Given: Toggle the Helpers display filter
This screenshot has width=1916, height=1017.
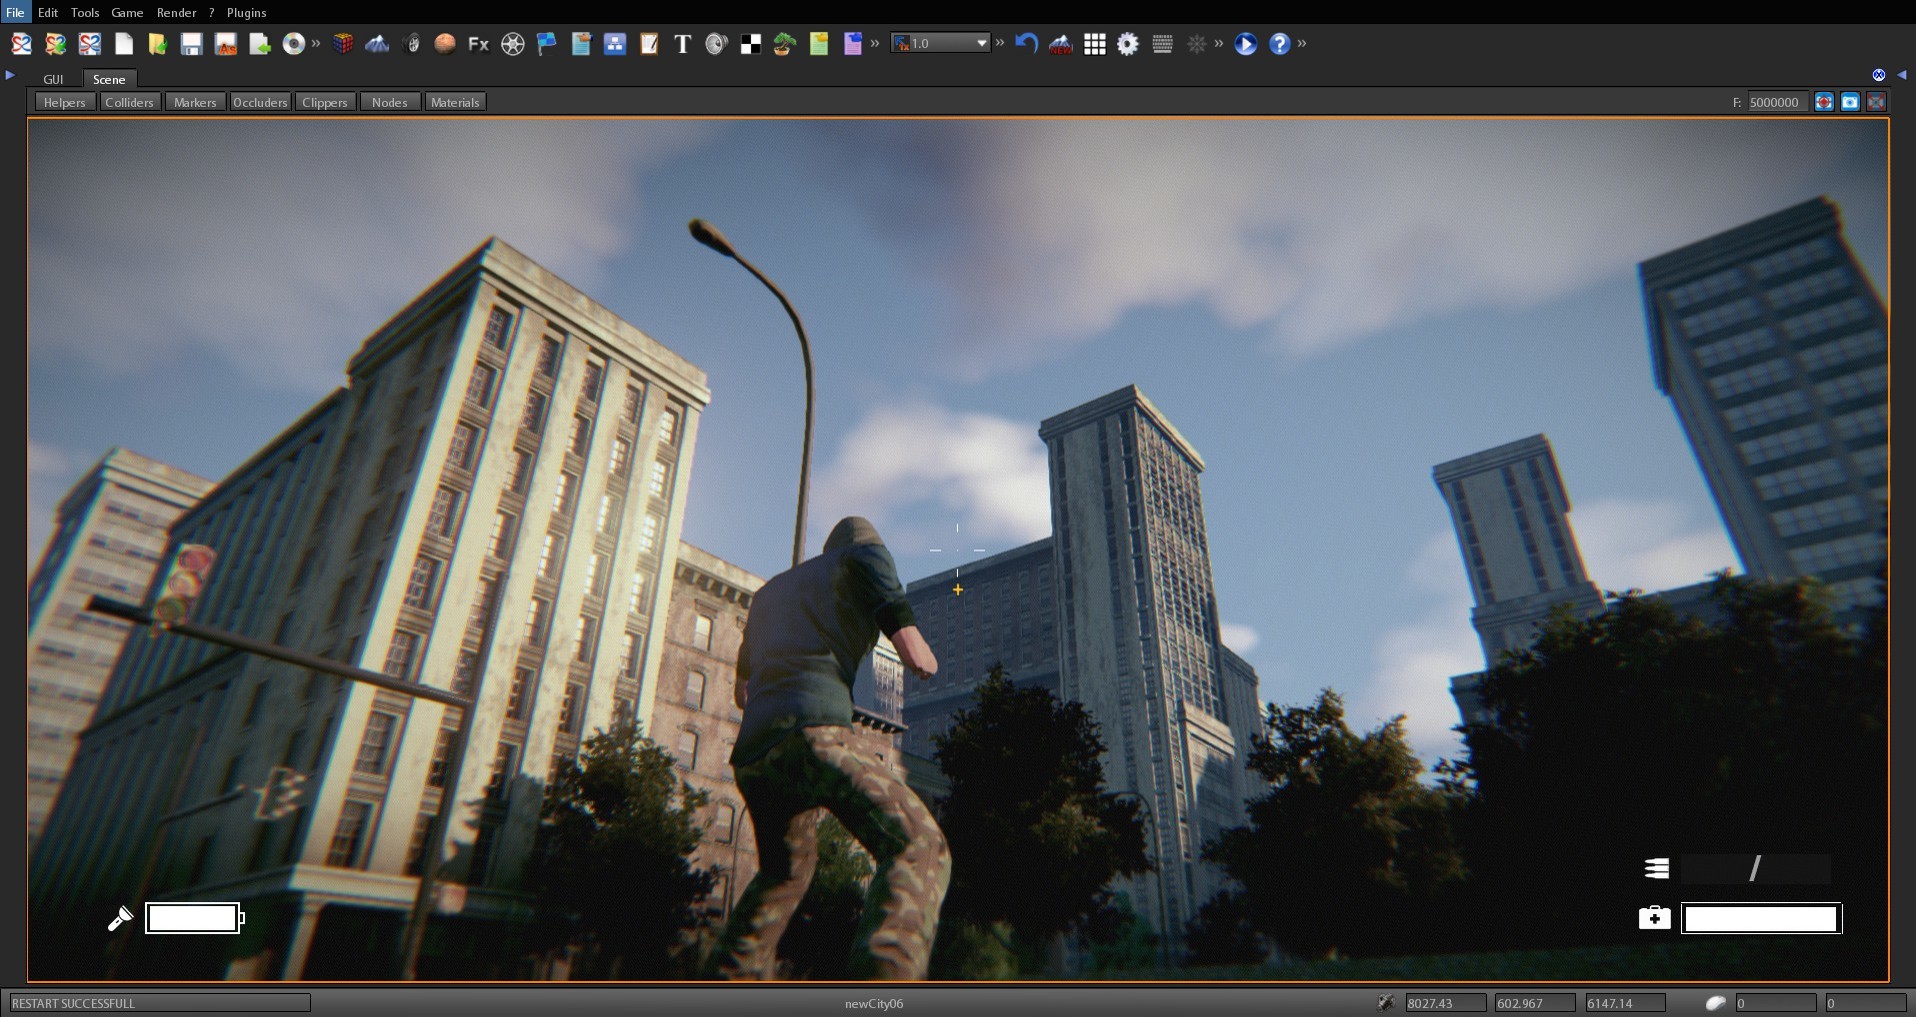Looking at the screenshot, I should (64, 101).
